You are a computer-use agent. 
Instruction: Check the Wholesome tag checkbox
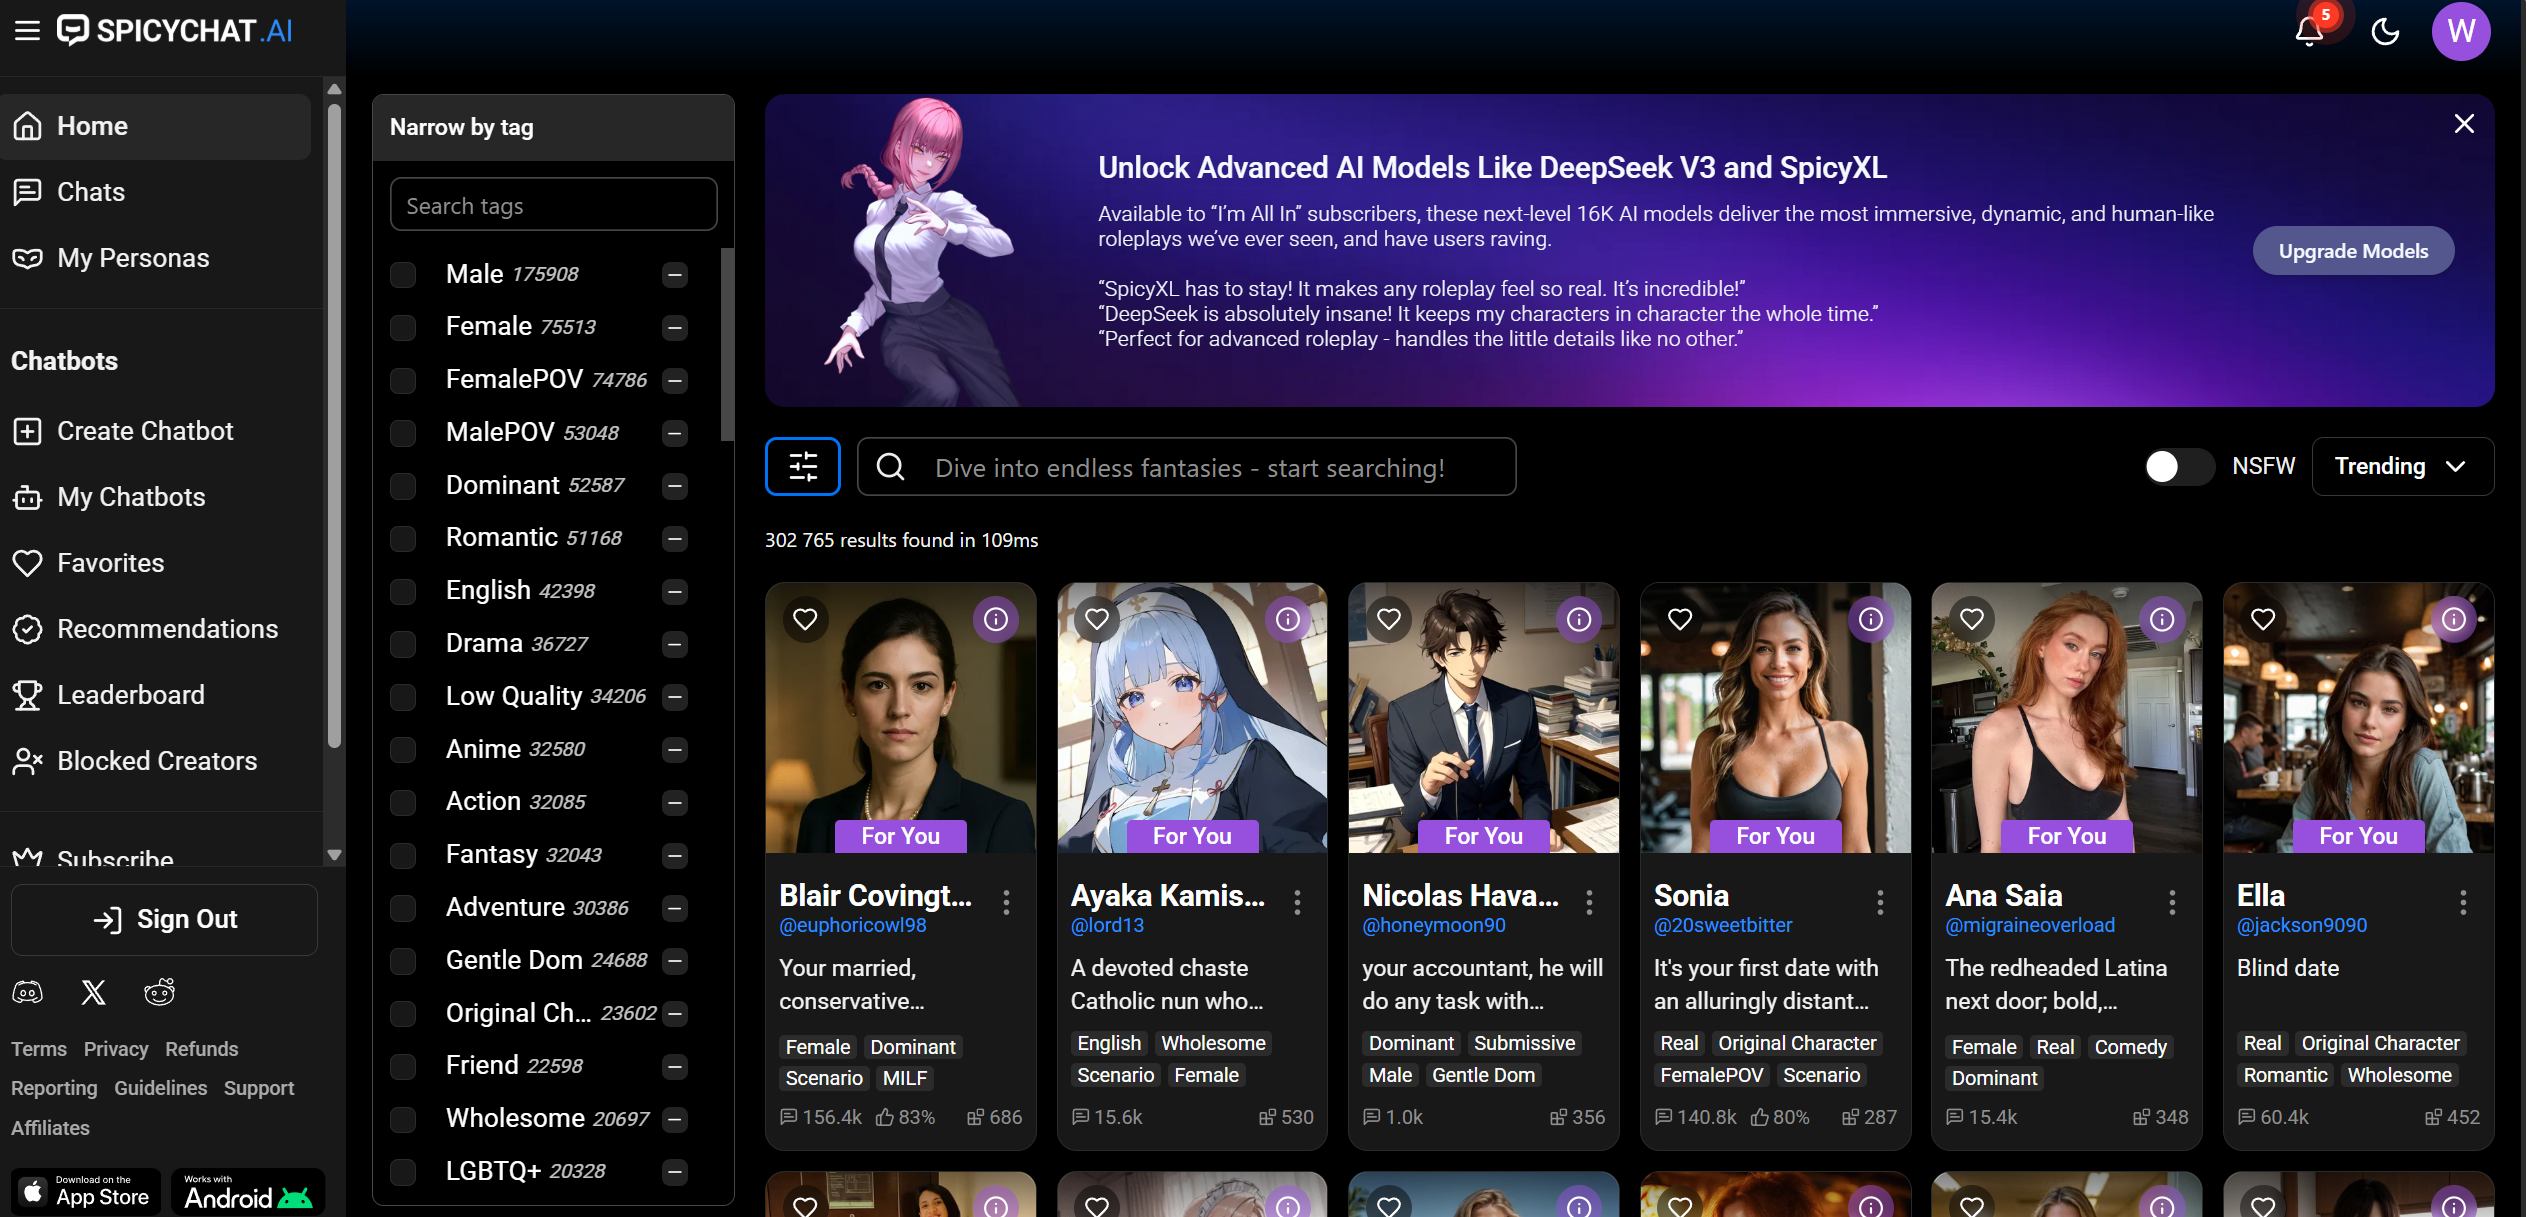[x=403, y=1118]
